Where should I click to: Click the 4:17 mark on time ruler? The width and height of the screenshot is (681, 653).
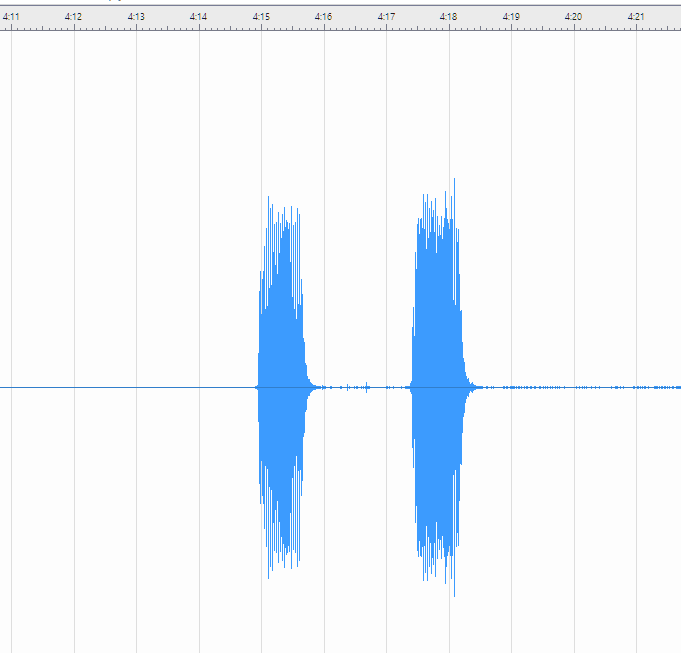[387, 17]
